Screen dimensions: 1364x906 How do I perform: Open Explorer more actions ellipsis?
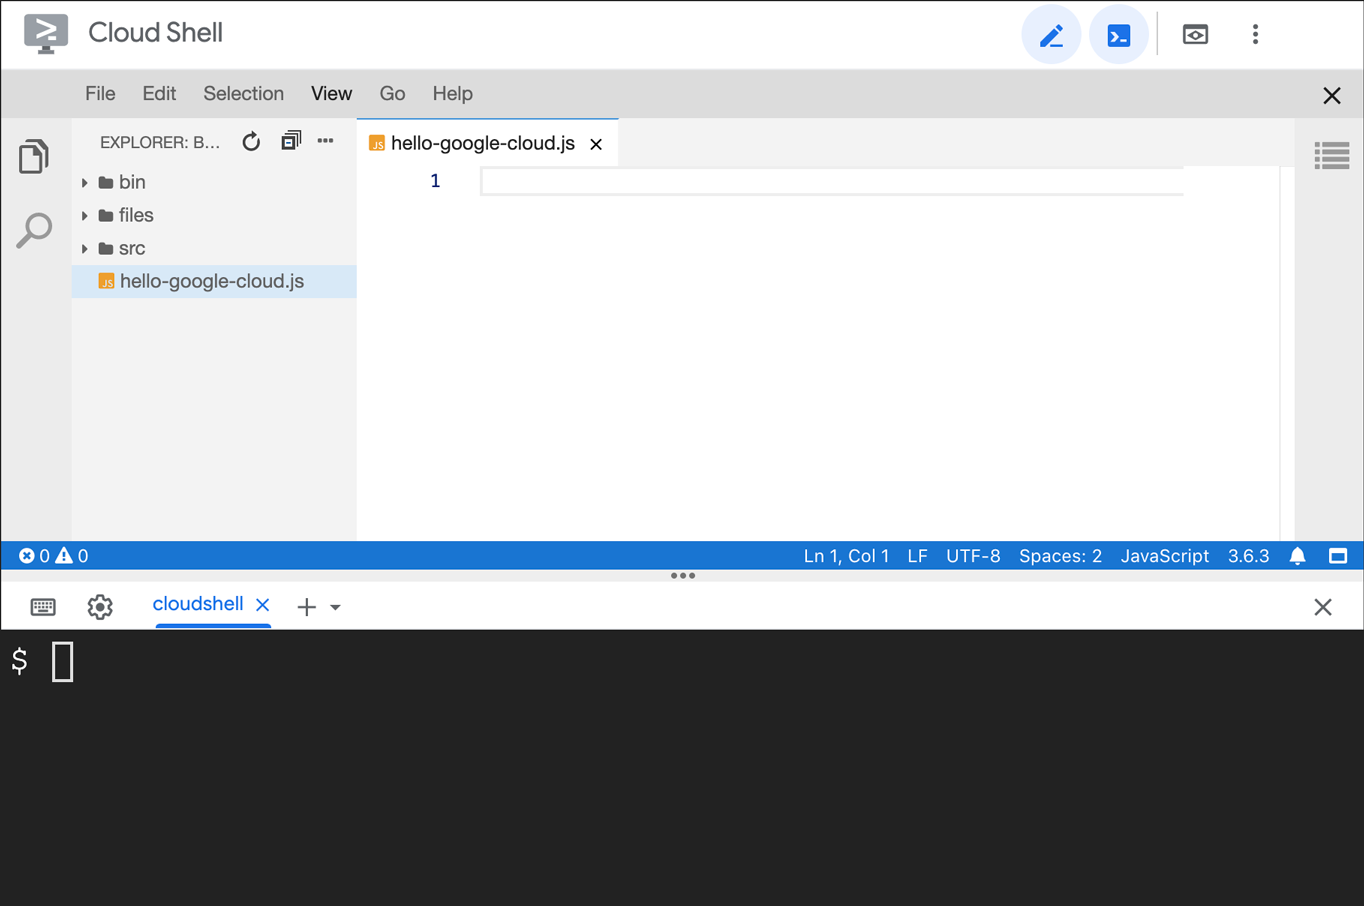[x=326, y=141]
